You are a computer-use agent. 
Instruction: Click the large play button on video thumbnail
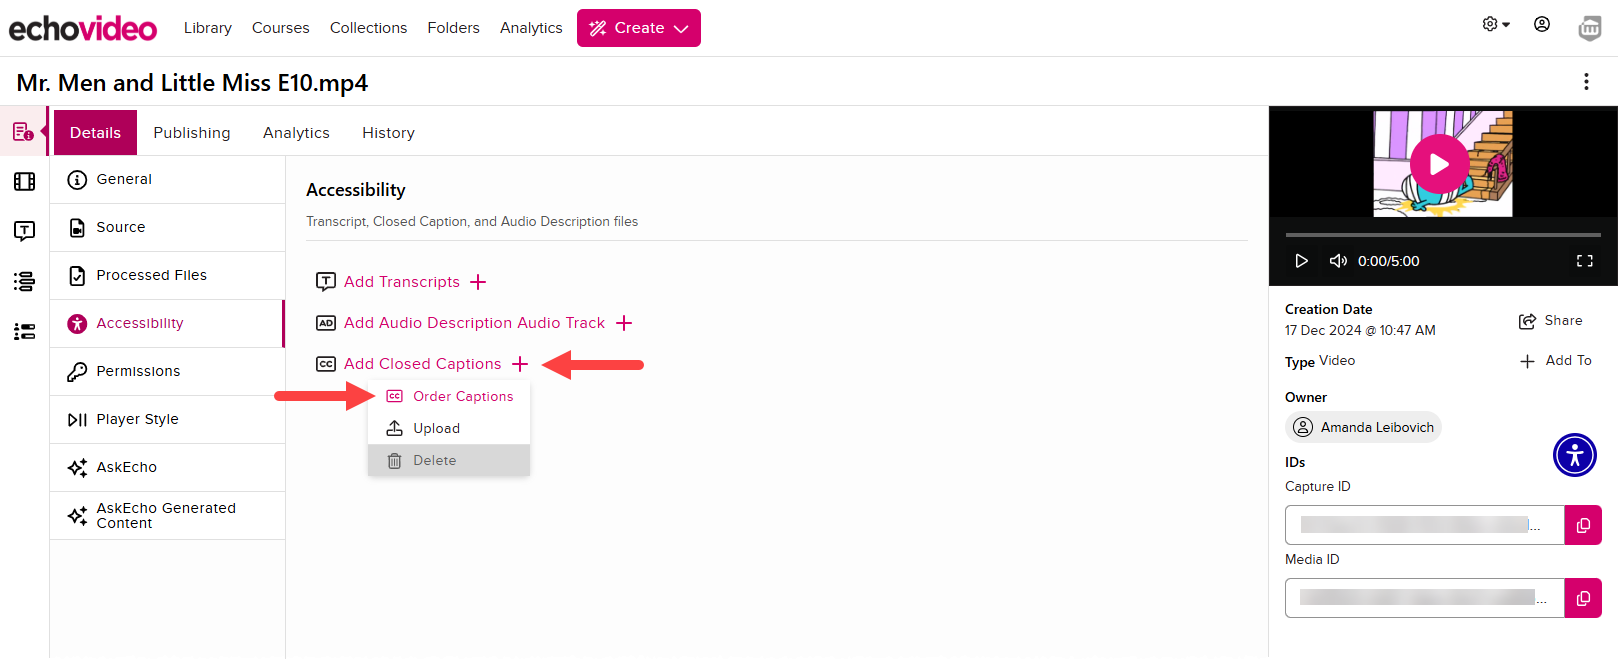[1439, 164]
